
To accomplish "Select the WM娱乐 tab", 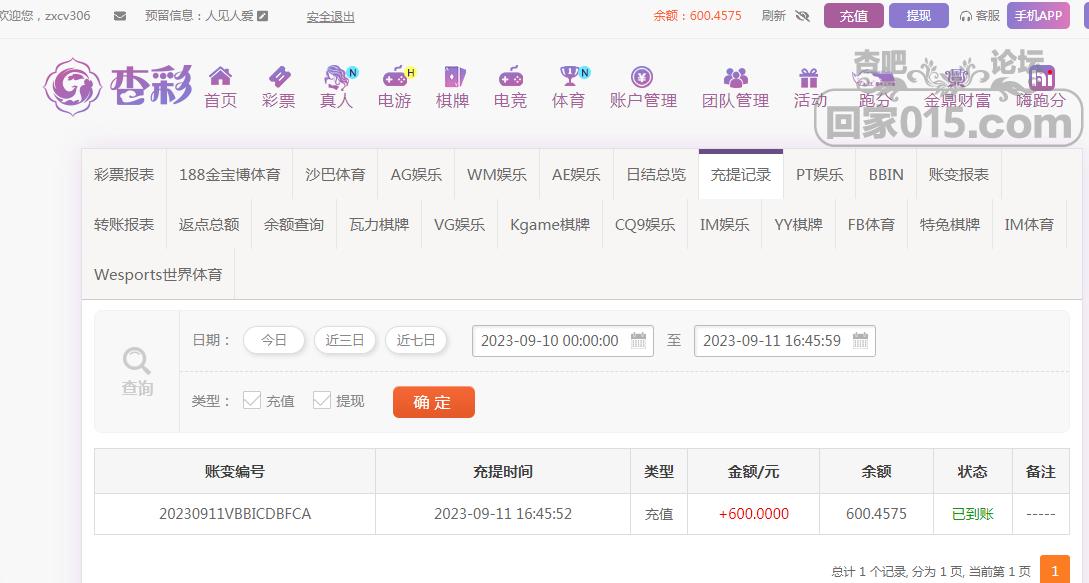I will click(497, 174).
